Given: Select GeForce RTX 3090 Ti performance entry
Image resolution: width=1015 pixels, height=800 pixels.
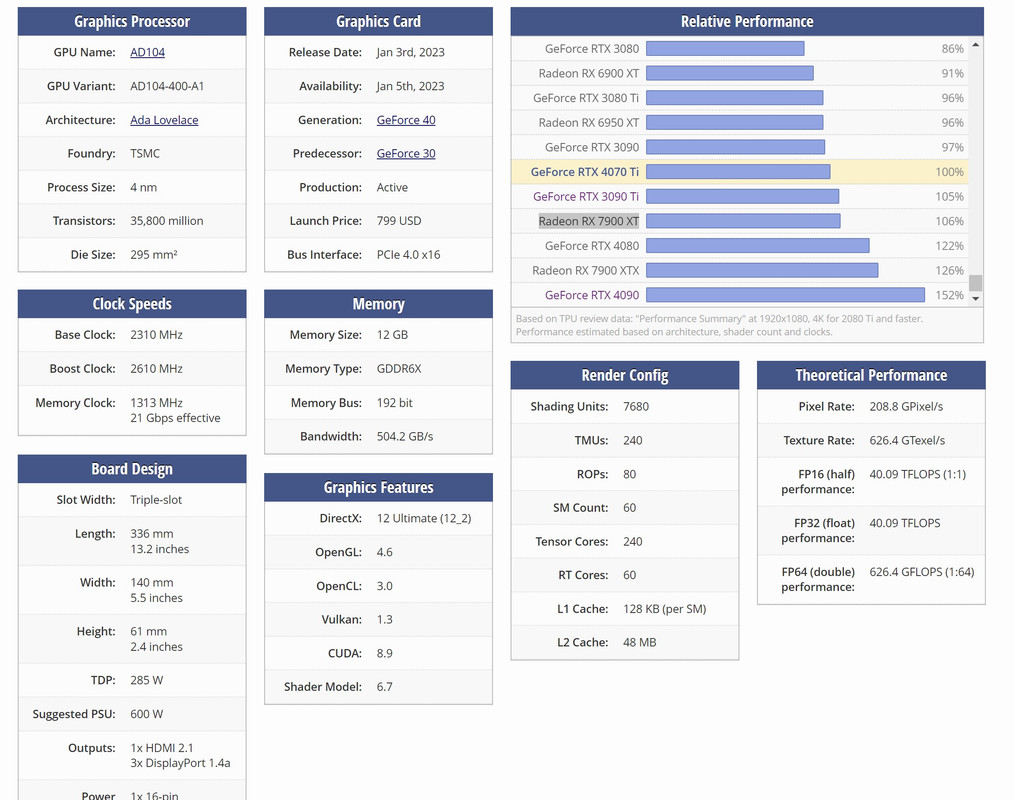Looking at the screenshot, I should tap(586, 196).
